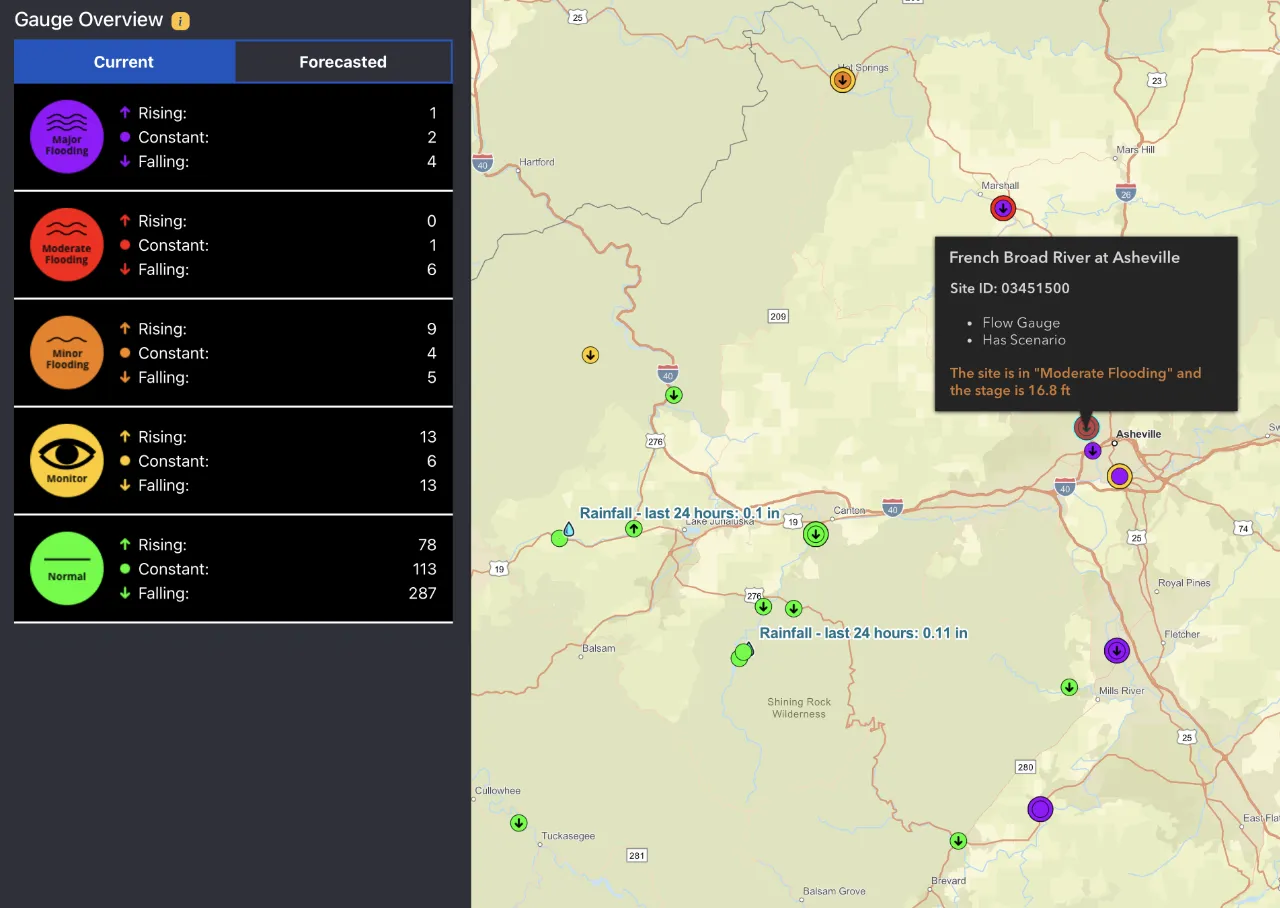
Task: Click the purple gauge marker below Asheville
Action: pos(1092,451)
